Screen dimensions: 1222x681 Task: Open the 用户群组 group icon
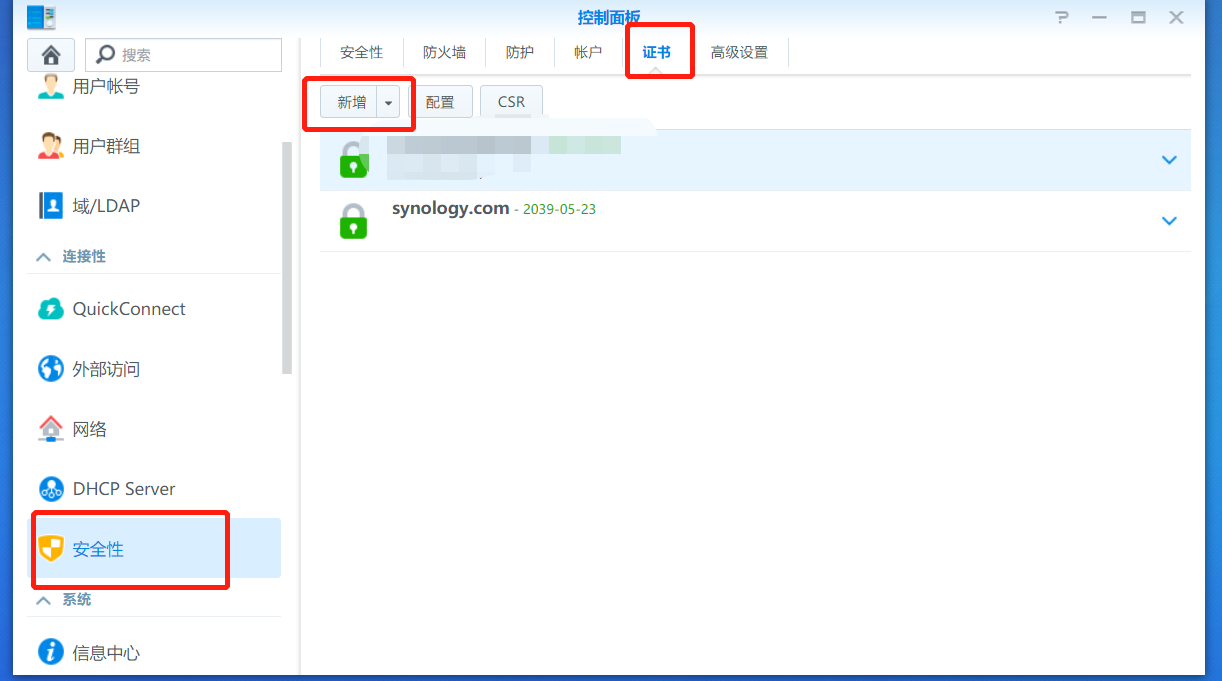click(50, 146)
